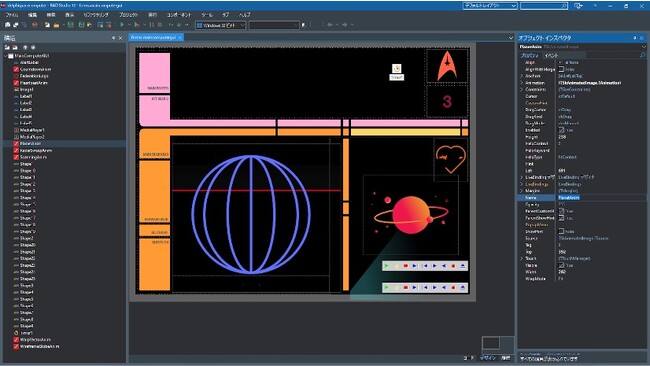Click the desktop layout icon in the title bar
Screen dimensions: 650x366
(x=578, y=6)
